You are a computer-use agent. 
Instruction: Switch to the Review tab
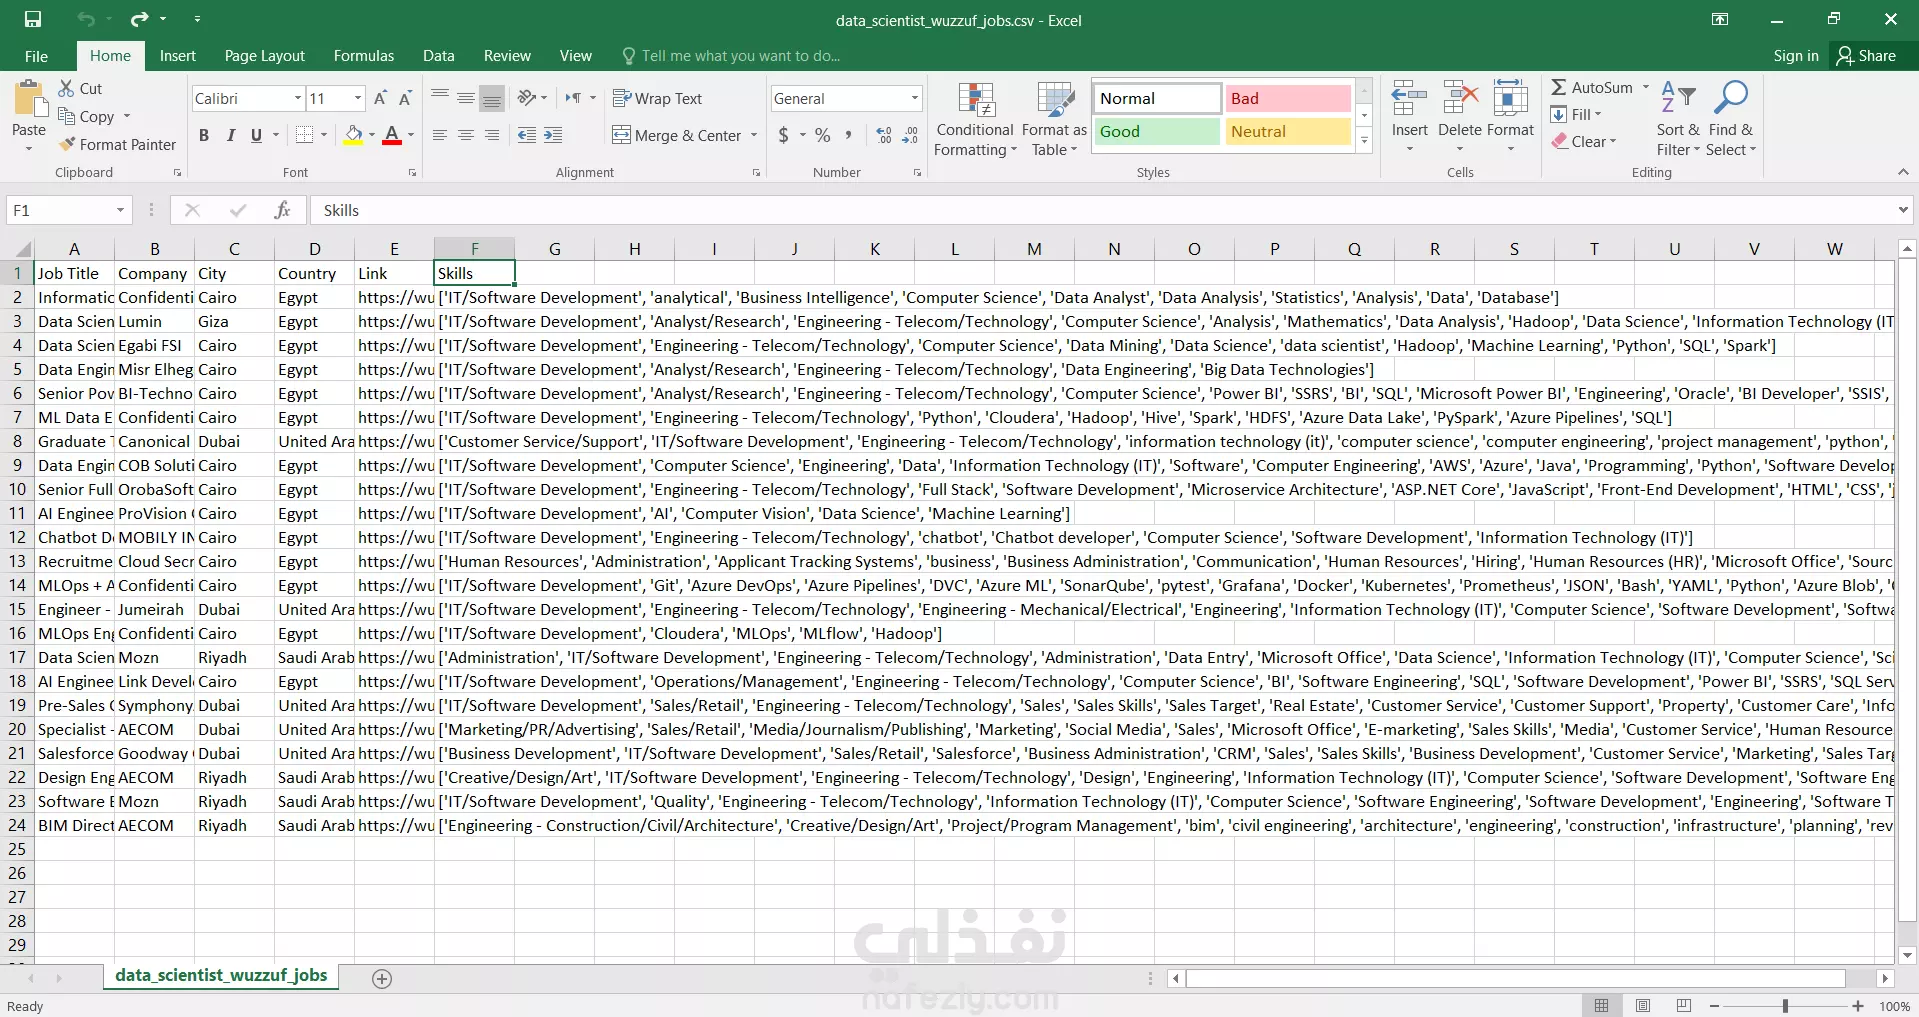pos(507,56)
